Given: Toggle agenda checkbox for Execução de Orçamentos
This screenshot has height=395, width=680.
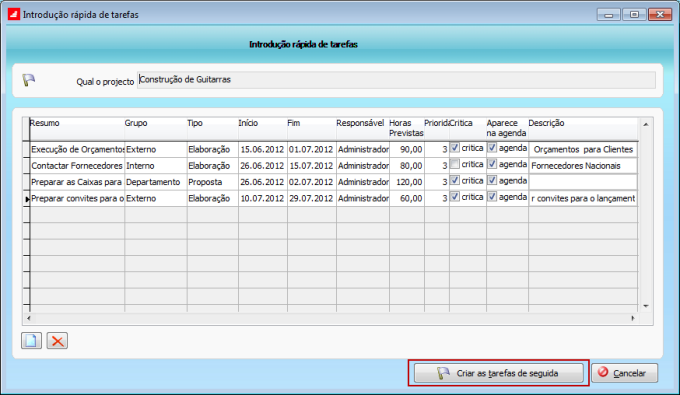Looking at the screenshot, I should [492, 148].
